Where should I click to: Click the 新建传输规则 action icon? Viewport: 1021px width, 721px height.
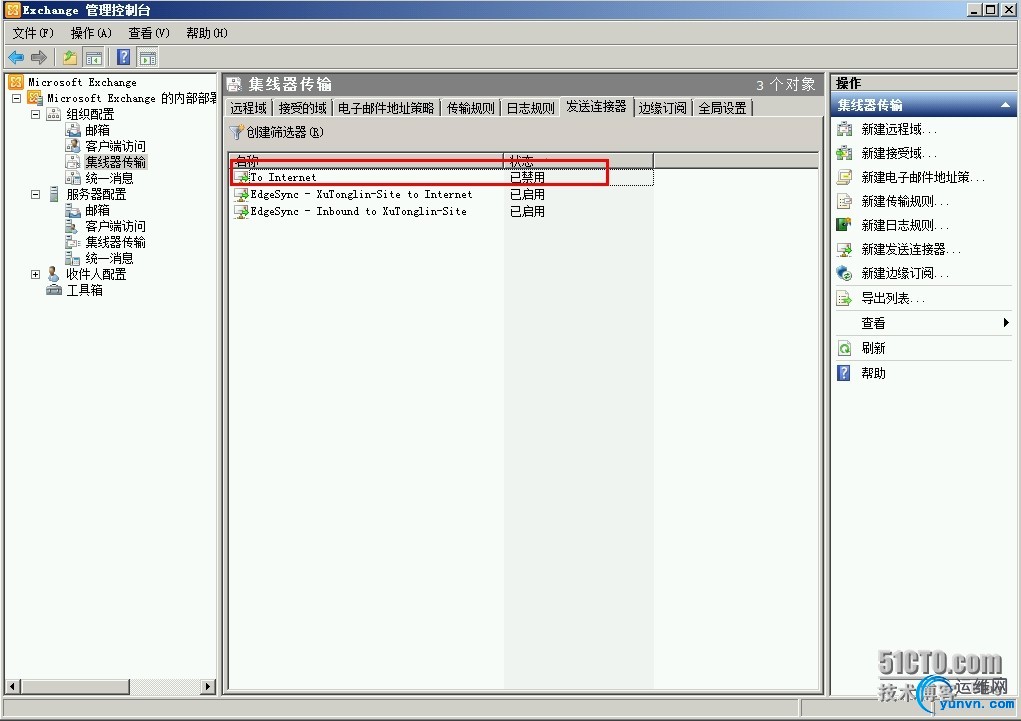pos(845,201)
